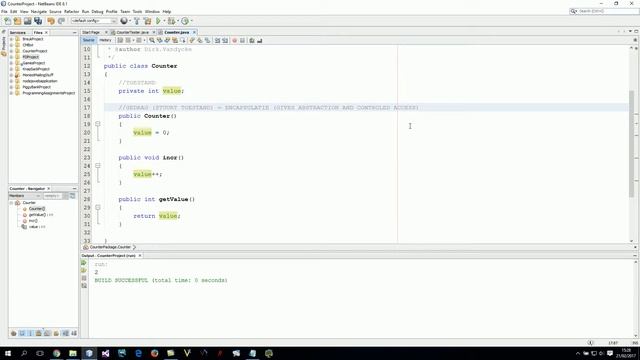Run the project with the green play icon
This screenshot has width=640, height=360.
[x=158, y=21]
